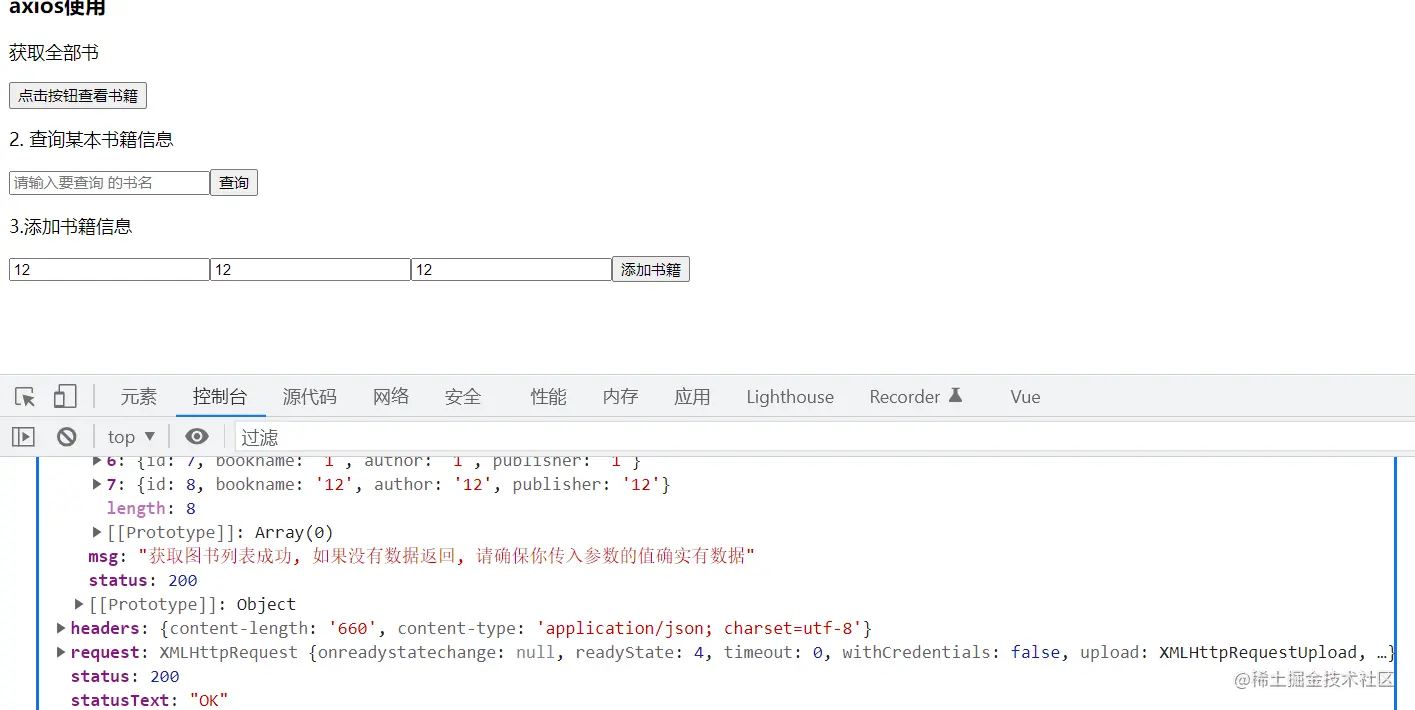The width and height of the screenshot is (1415, 710).
Task: Expand the request XMLHttpRequest row
Action: coord(61,652)
